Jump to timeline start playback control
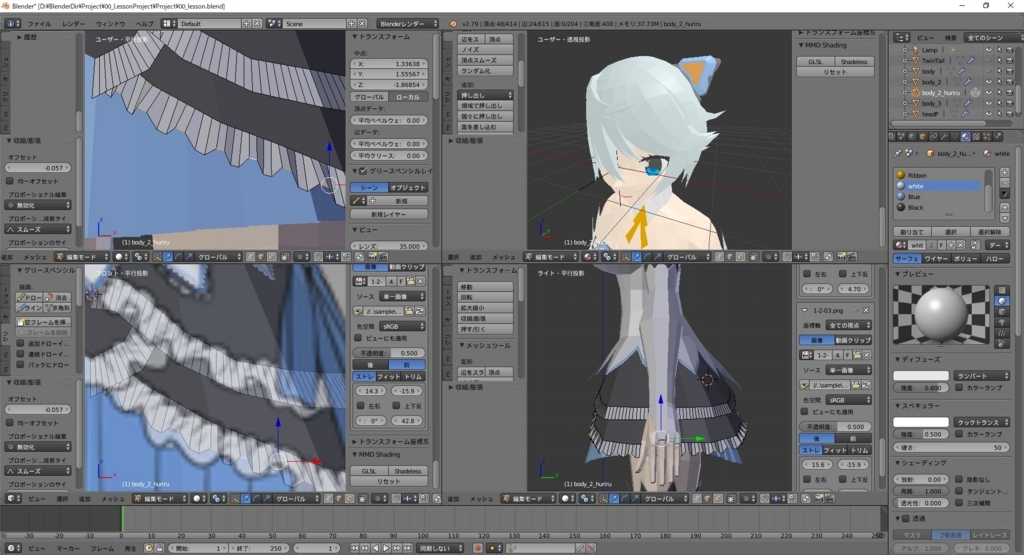Screen dimensions: 1024x555 pyautogui.click(x=355, y=548)
